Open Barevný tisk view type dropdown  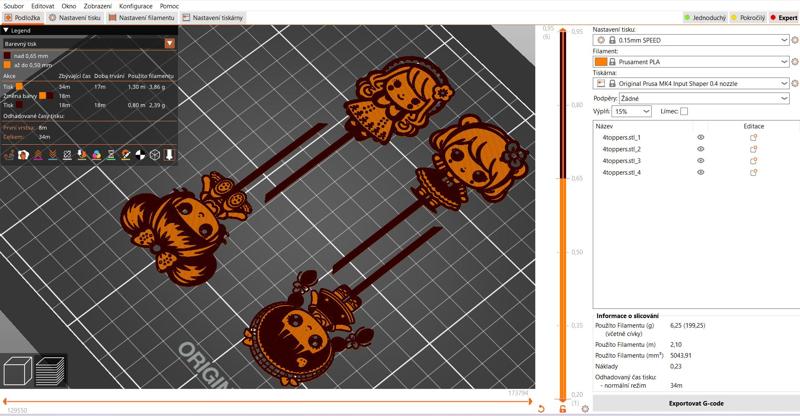click(x=89, y=44)
